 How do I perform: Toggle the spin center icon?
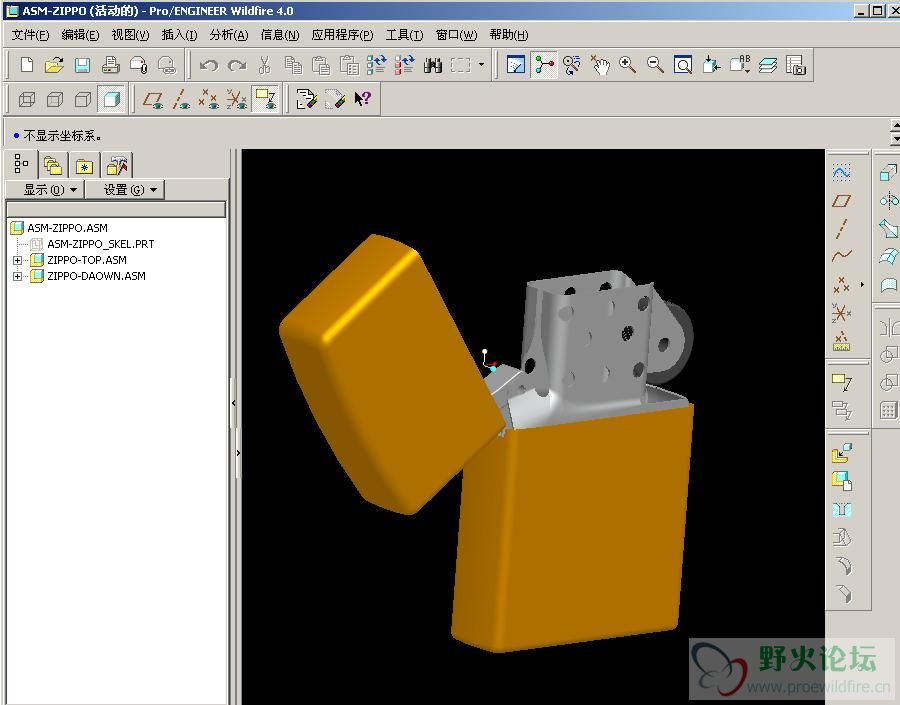click(x=544, y=65)
